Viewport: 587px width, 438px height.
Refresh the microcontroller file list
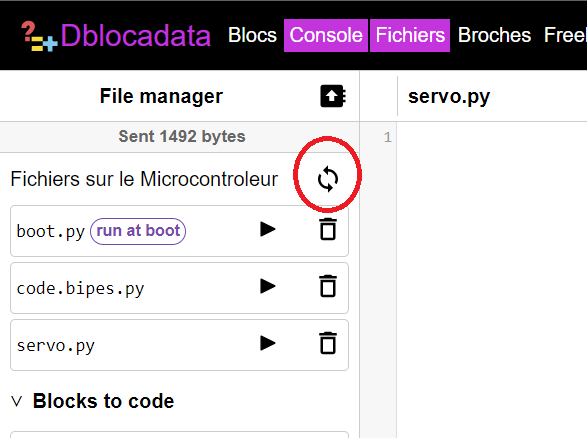328,179
